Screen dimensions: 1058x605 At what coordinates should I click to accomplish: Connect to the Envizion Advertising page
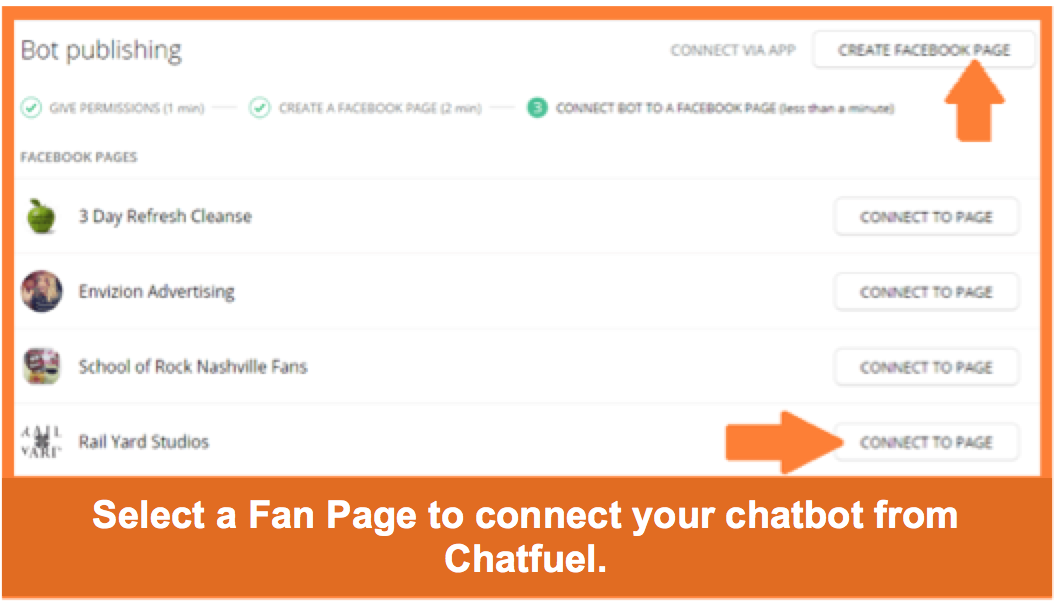(x=926, y=292)
